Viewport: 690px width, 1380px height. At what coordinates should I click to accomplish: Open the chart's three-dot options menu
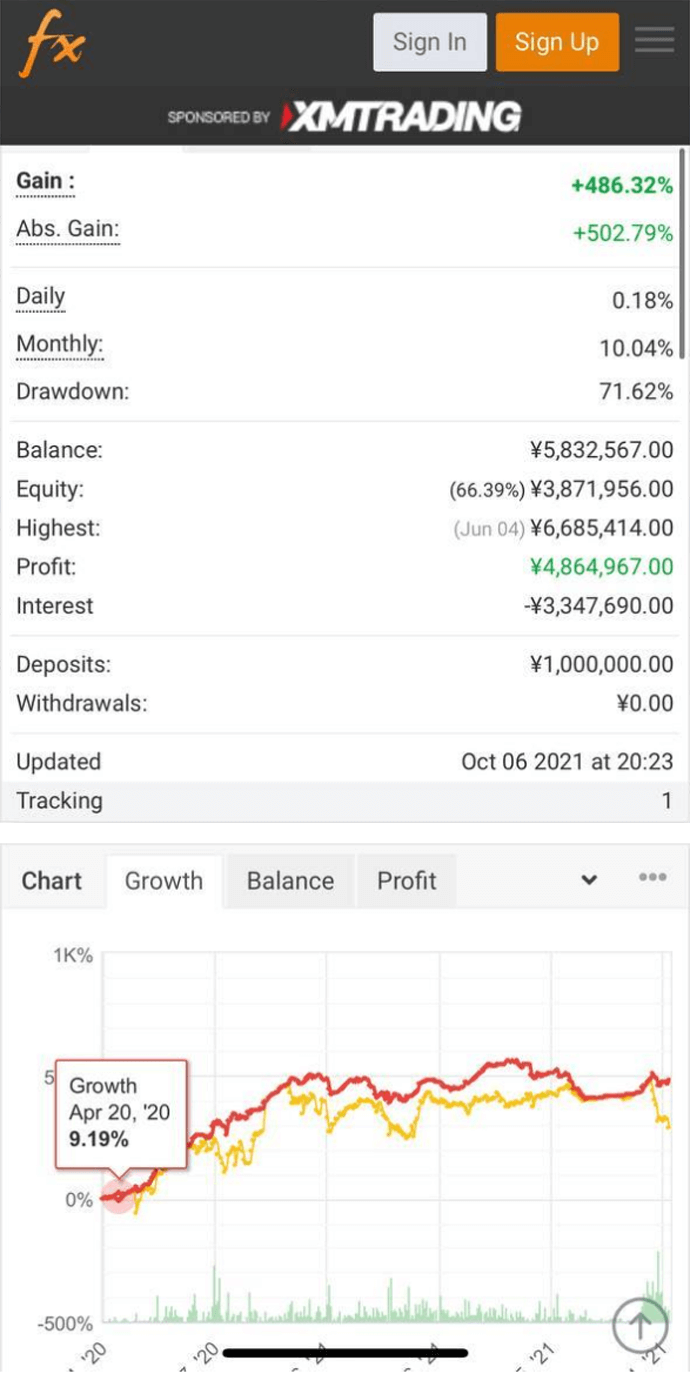pyautogui.click(x=652, y=877)
